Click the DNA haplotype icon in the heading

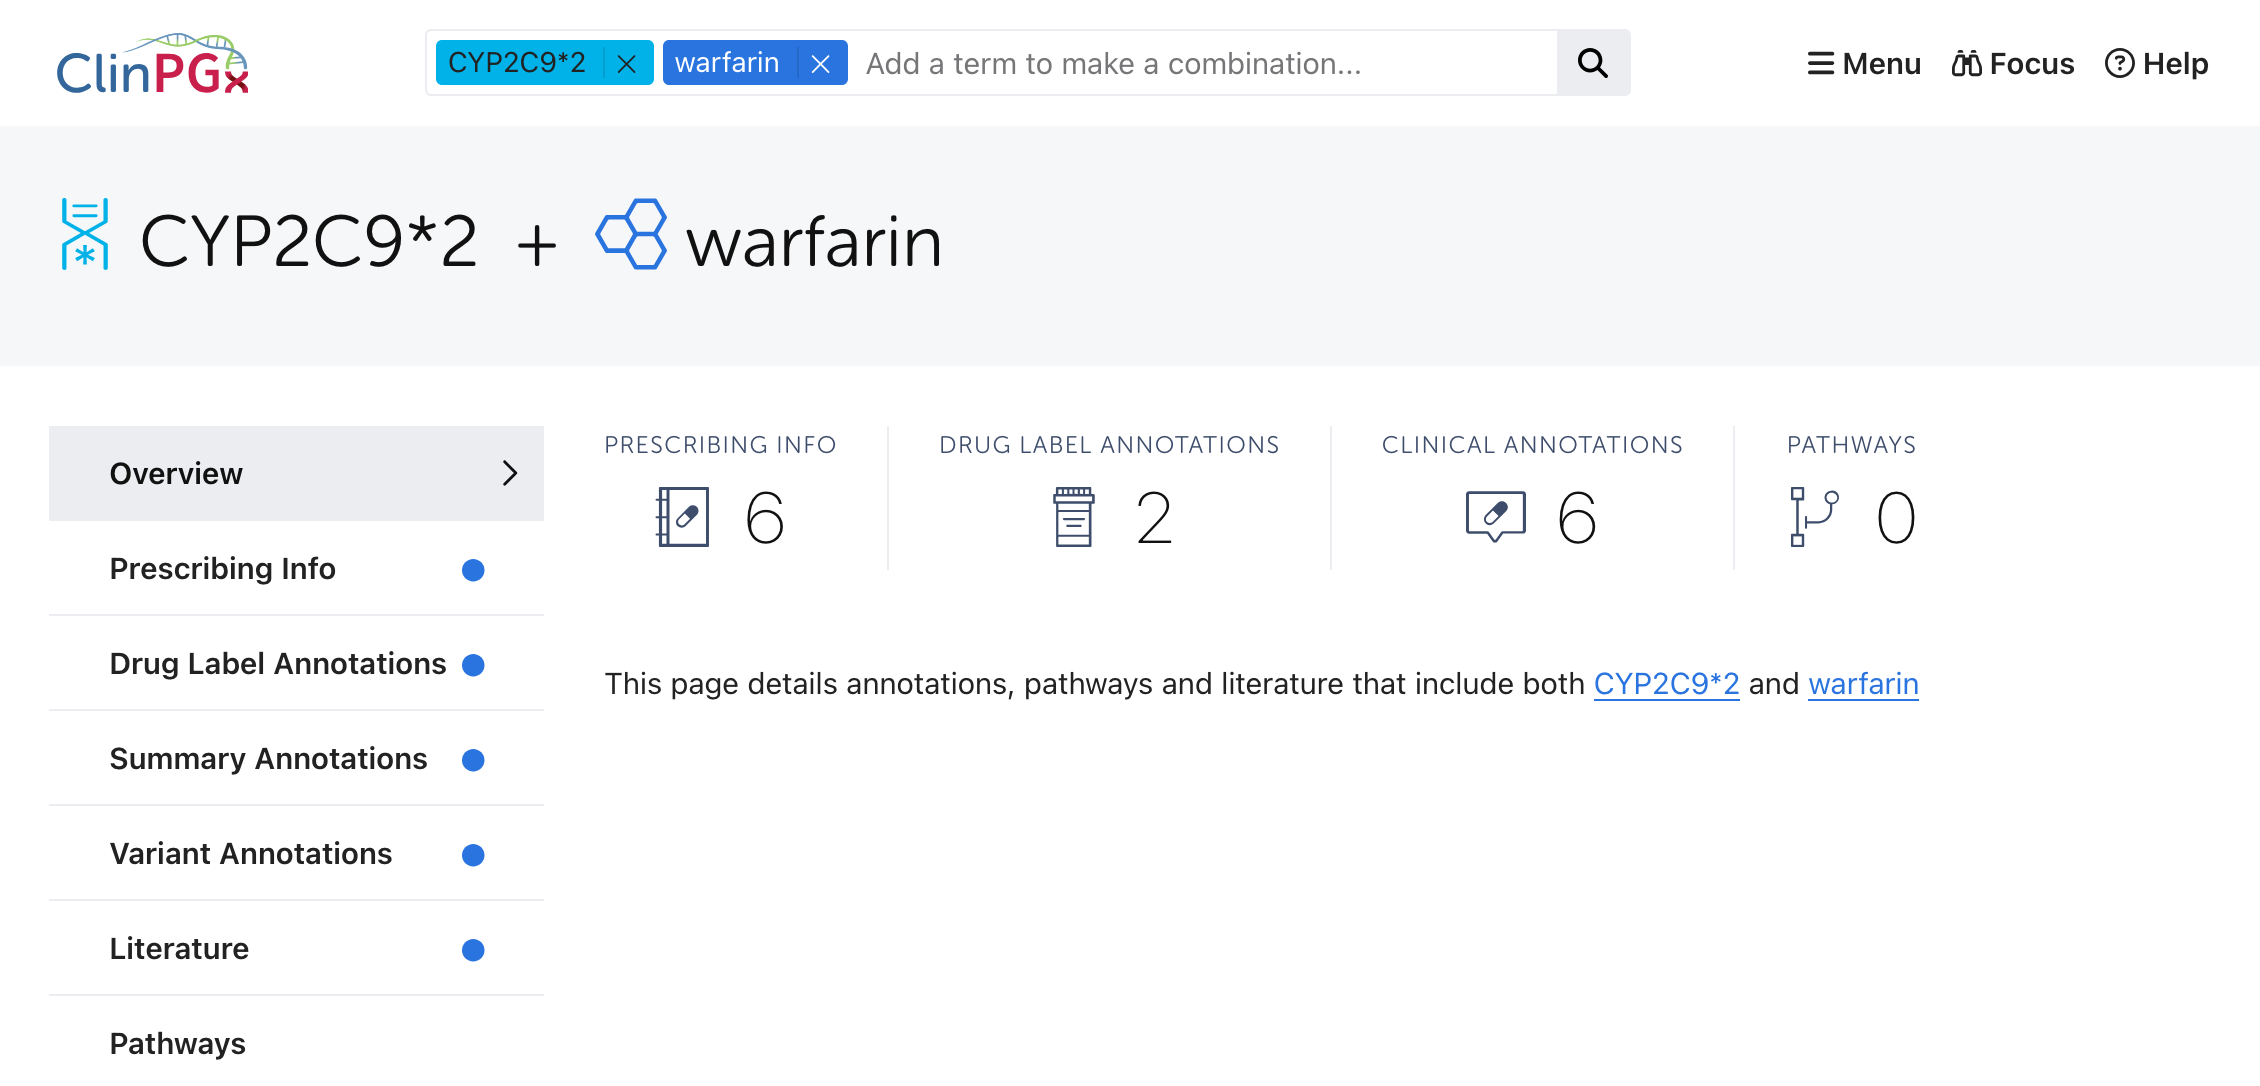[x=85, y=235]
